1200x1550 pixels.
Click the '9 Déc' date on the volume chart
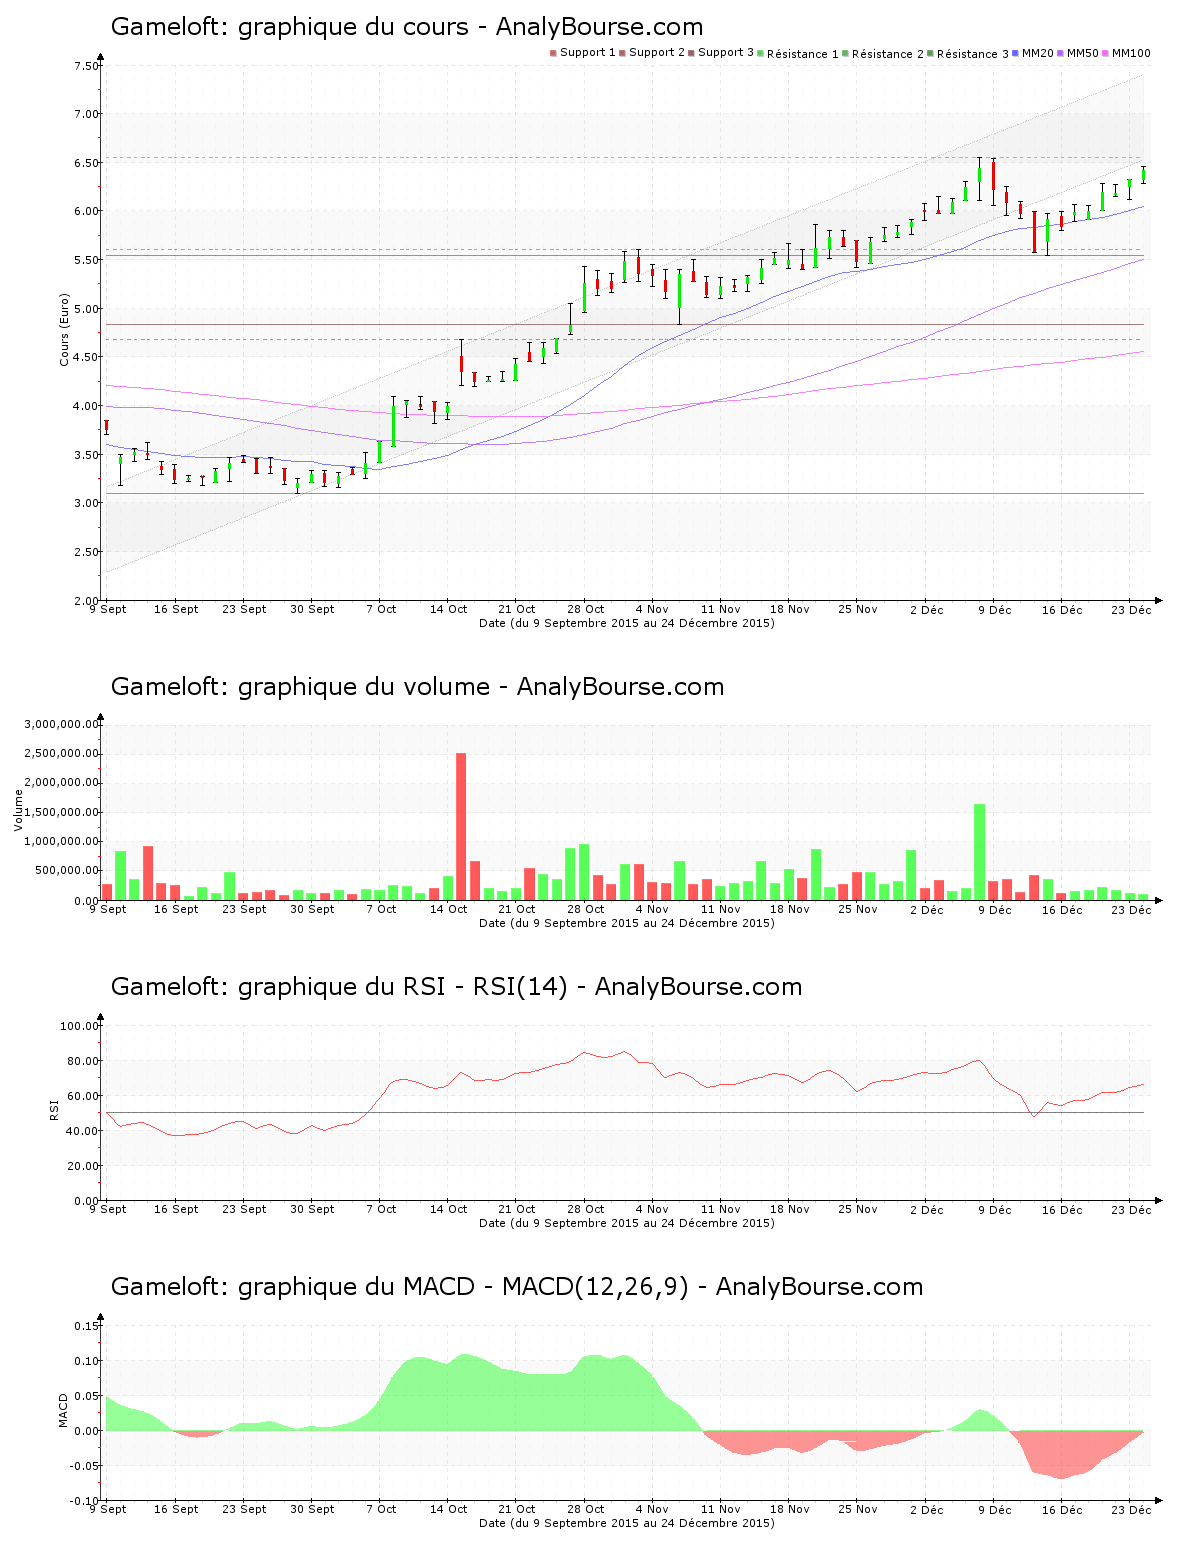click(995, 909)
